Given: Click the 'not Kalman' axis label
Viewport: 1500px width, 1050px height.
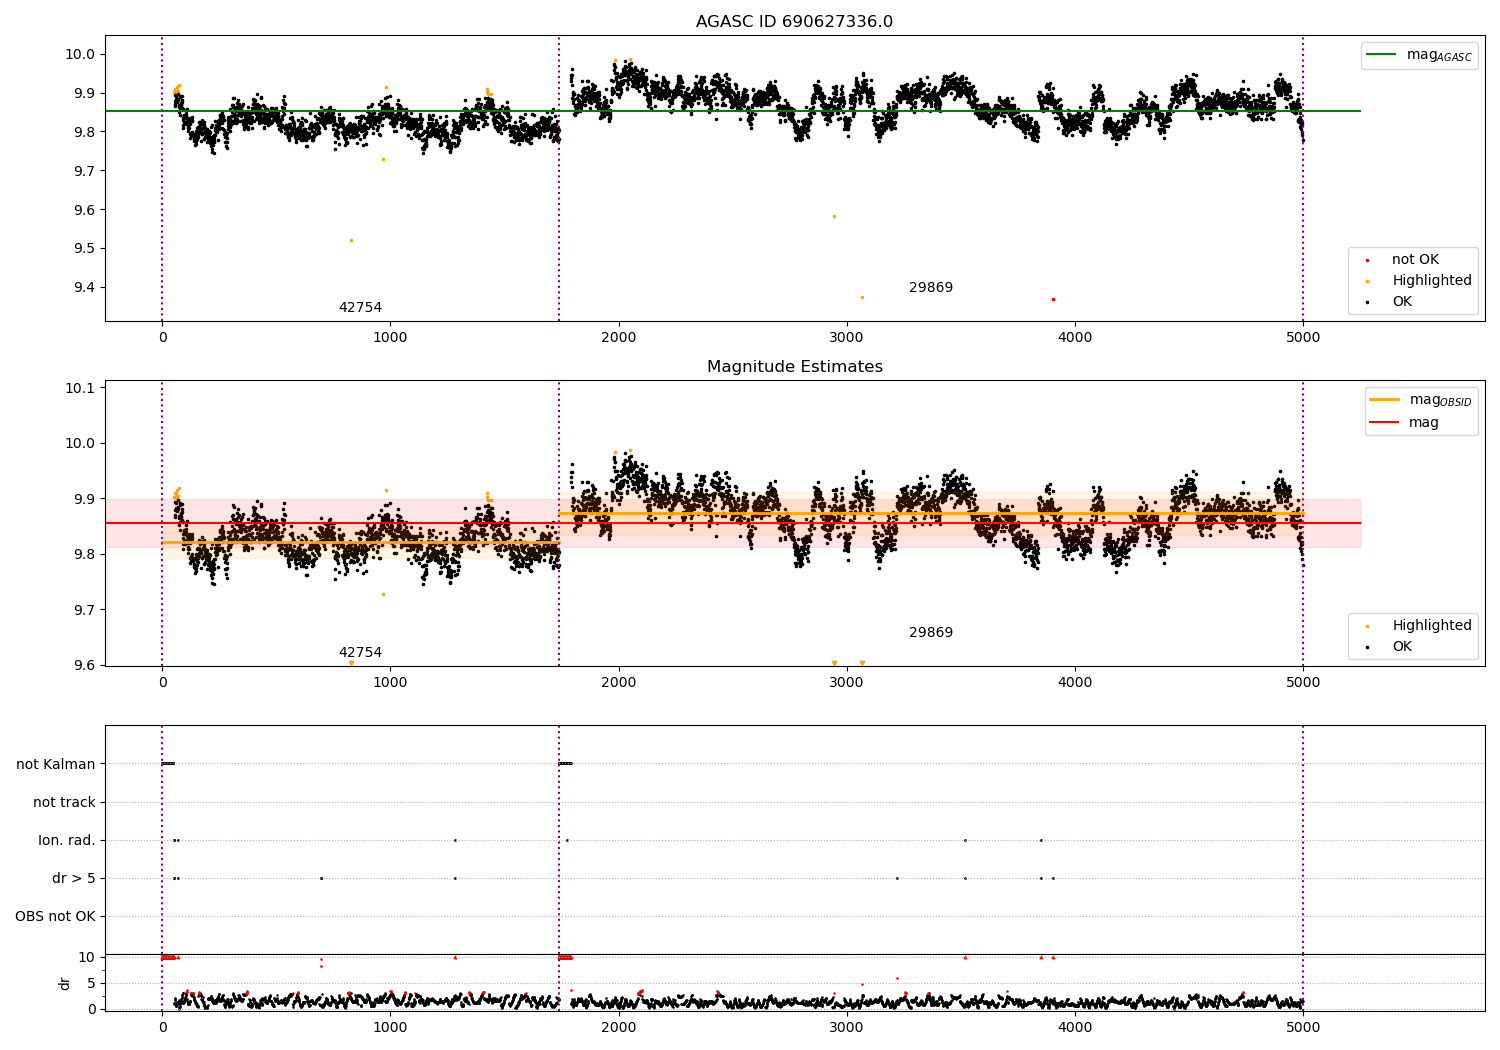Looking at the screenshot, I should pyautogui.click(x=56, y=764).
